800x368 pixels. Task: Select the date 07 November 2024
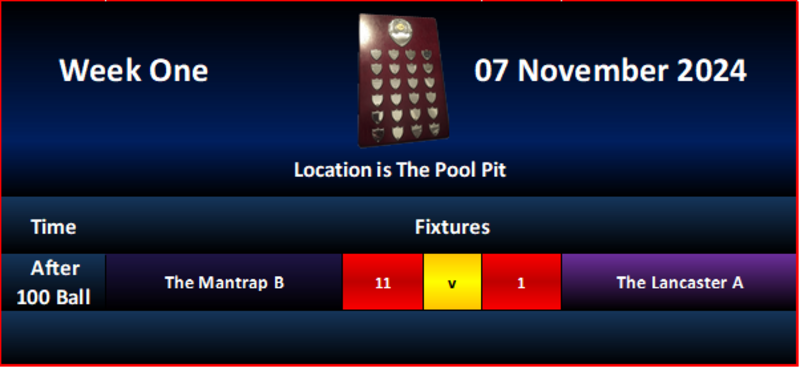[x=610, y=70]
